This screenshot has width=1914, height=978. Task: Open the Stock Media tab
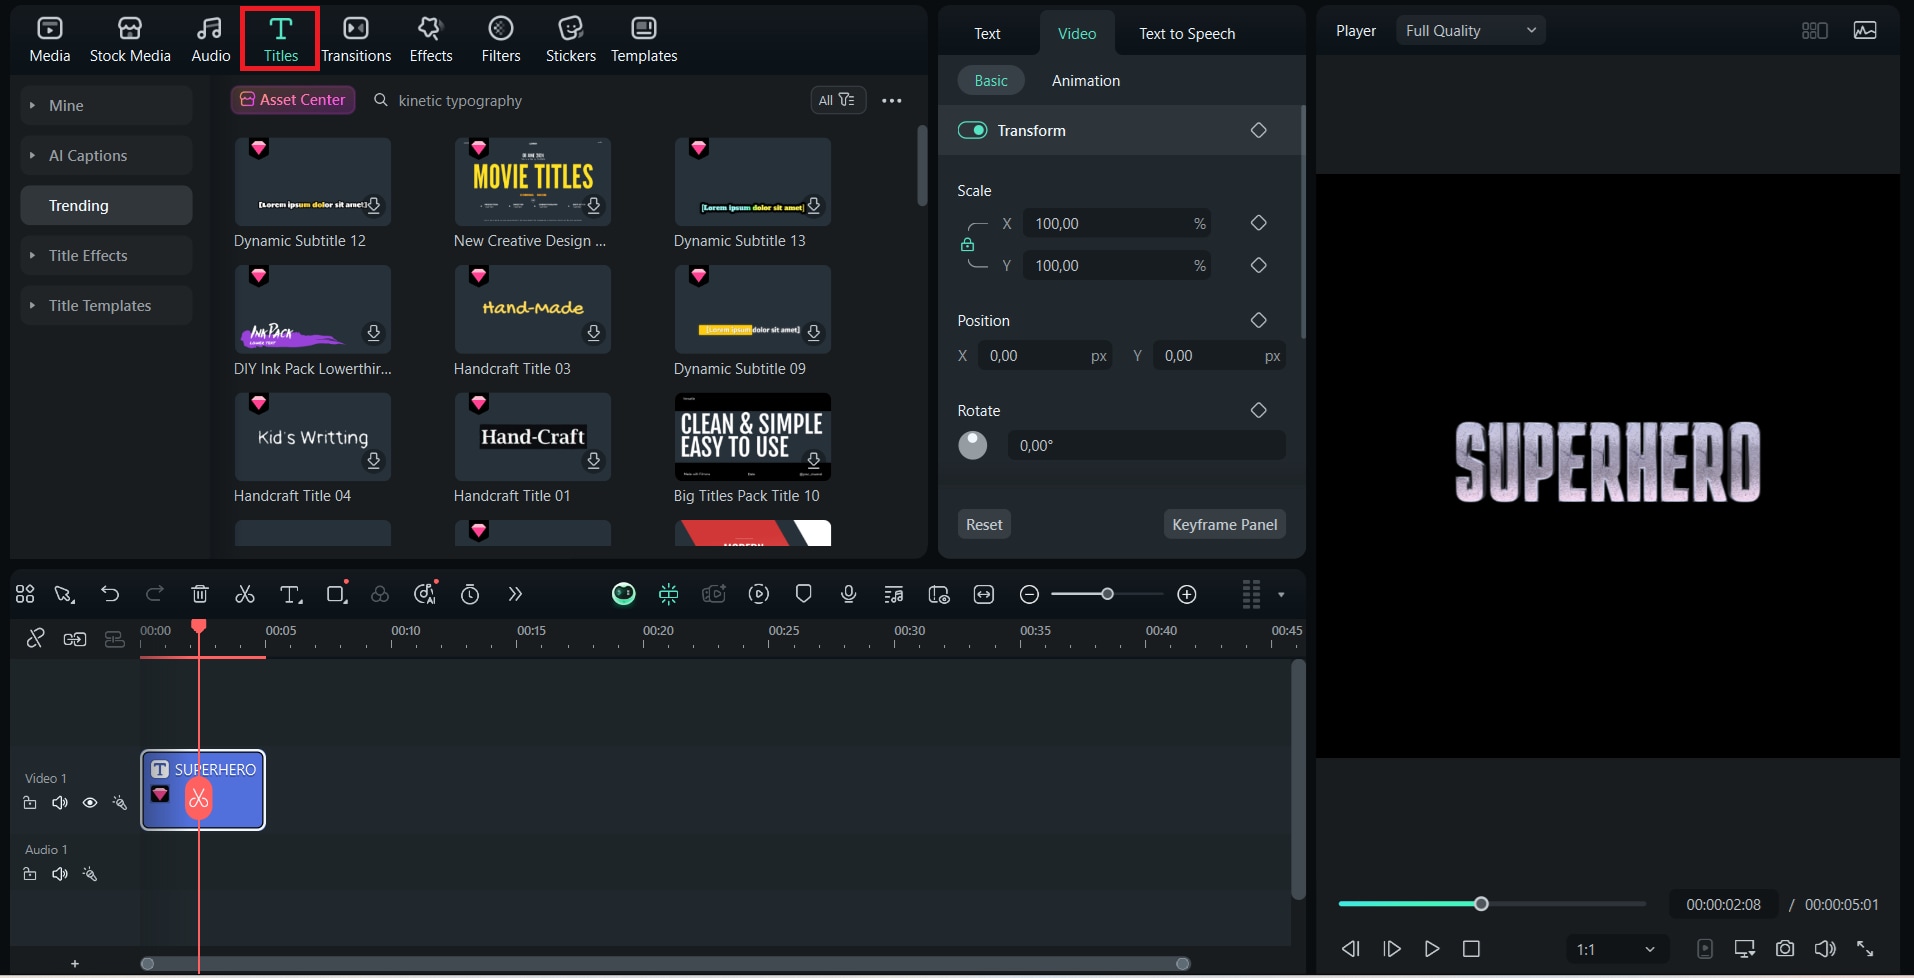[x=130, y=40]
